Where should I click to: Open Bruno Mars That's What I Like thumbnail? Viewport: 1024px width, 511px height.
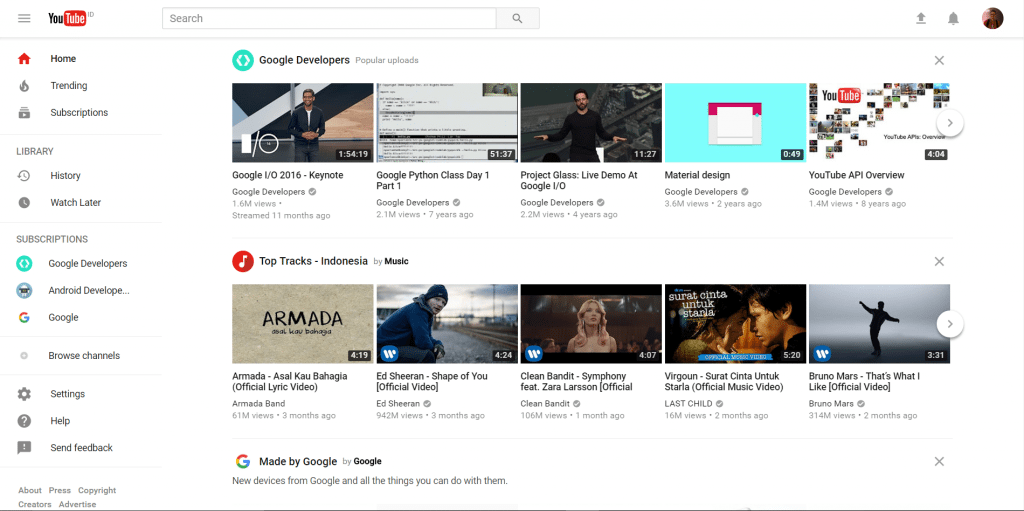pyautogui.click(x=879, y=323)
